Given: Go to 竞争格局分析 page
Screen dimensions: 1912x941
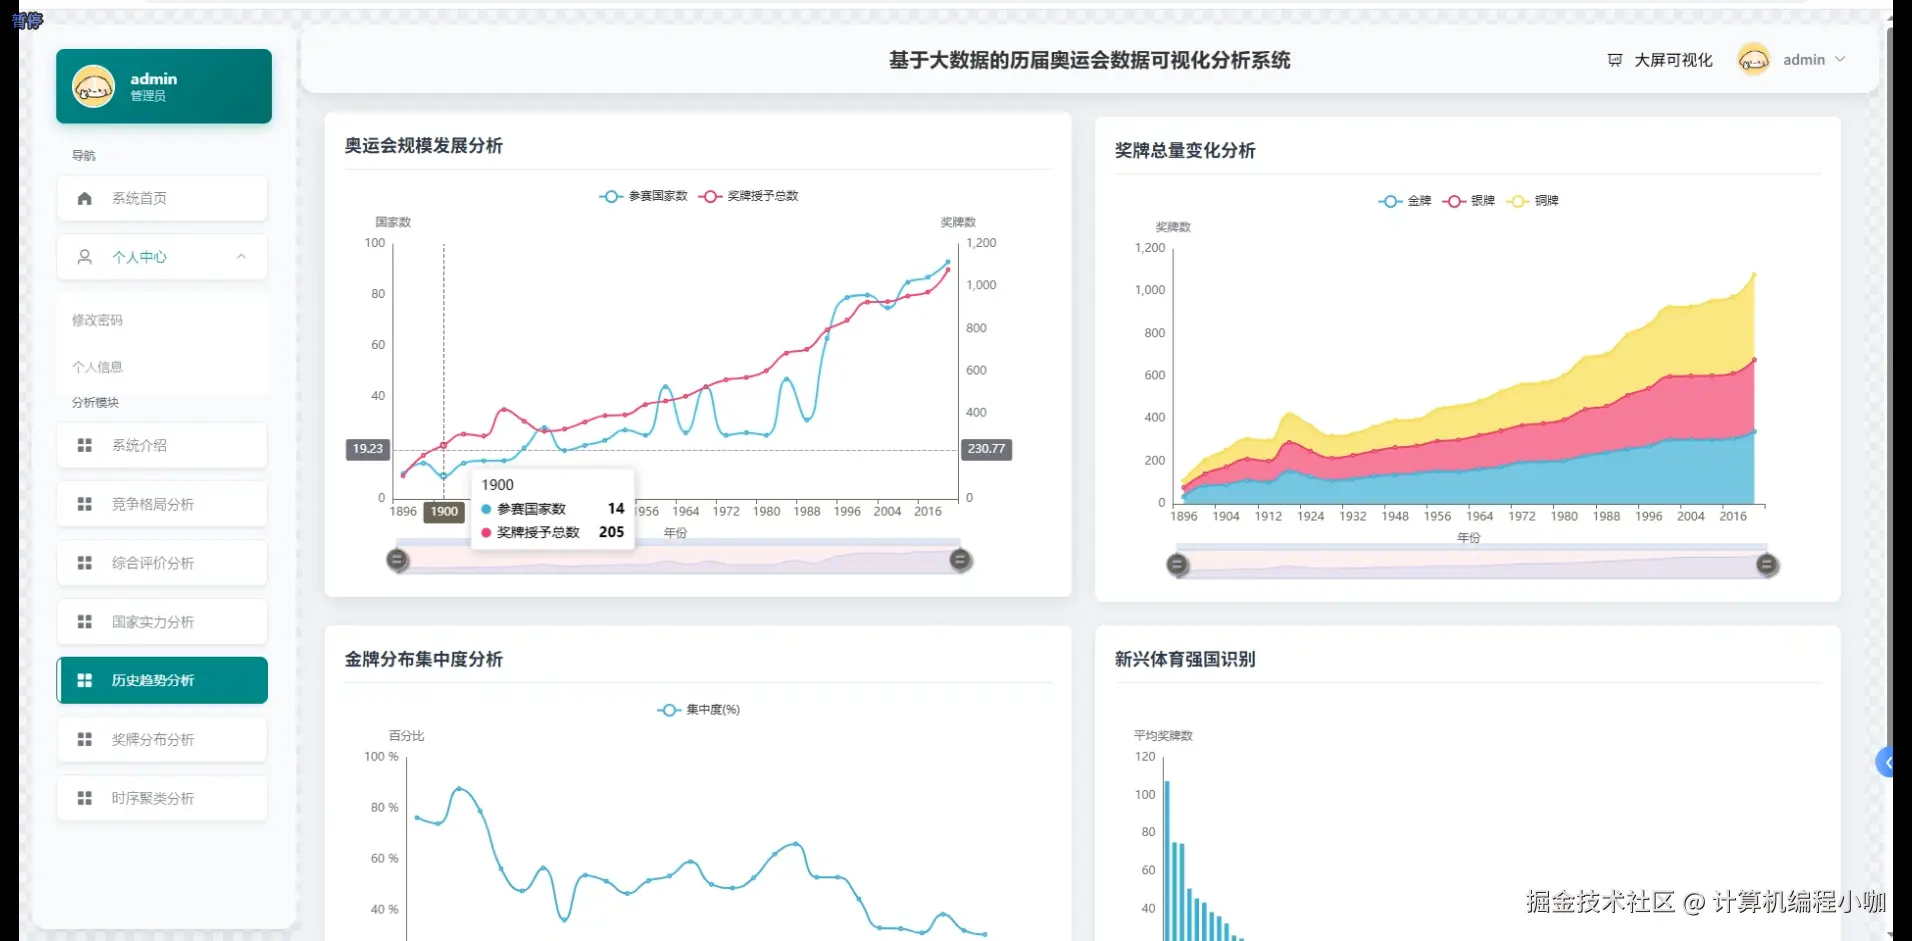Looking at the screenshot, I should coord(162,504).
